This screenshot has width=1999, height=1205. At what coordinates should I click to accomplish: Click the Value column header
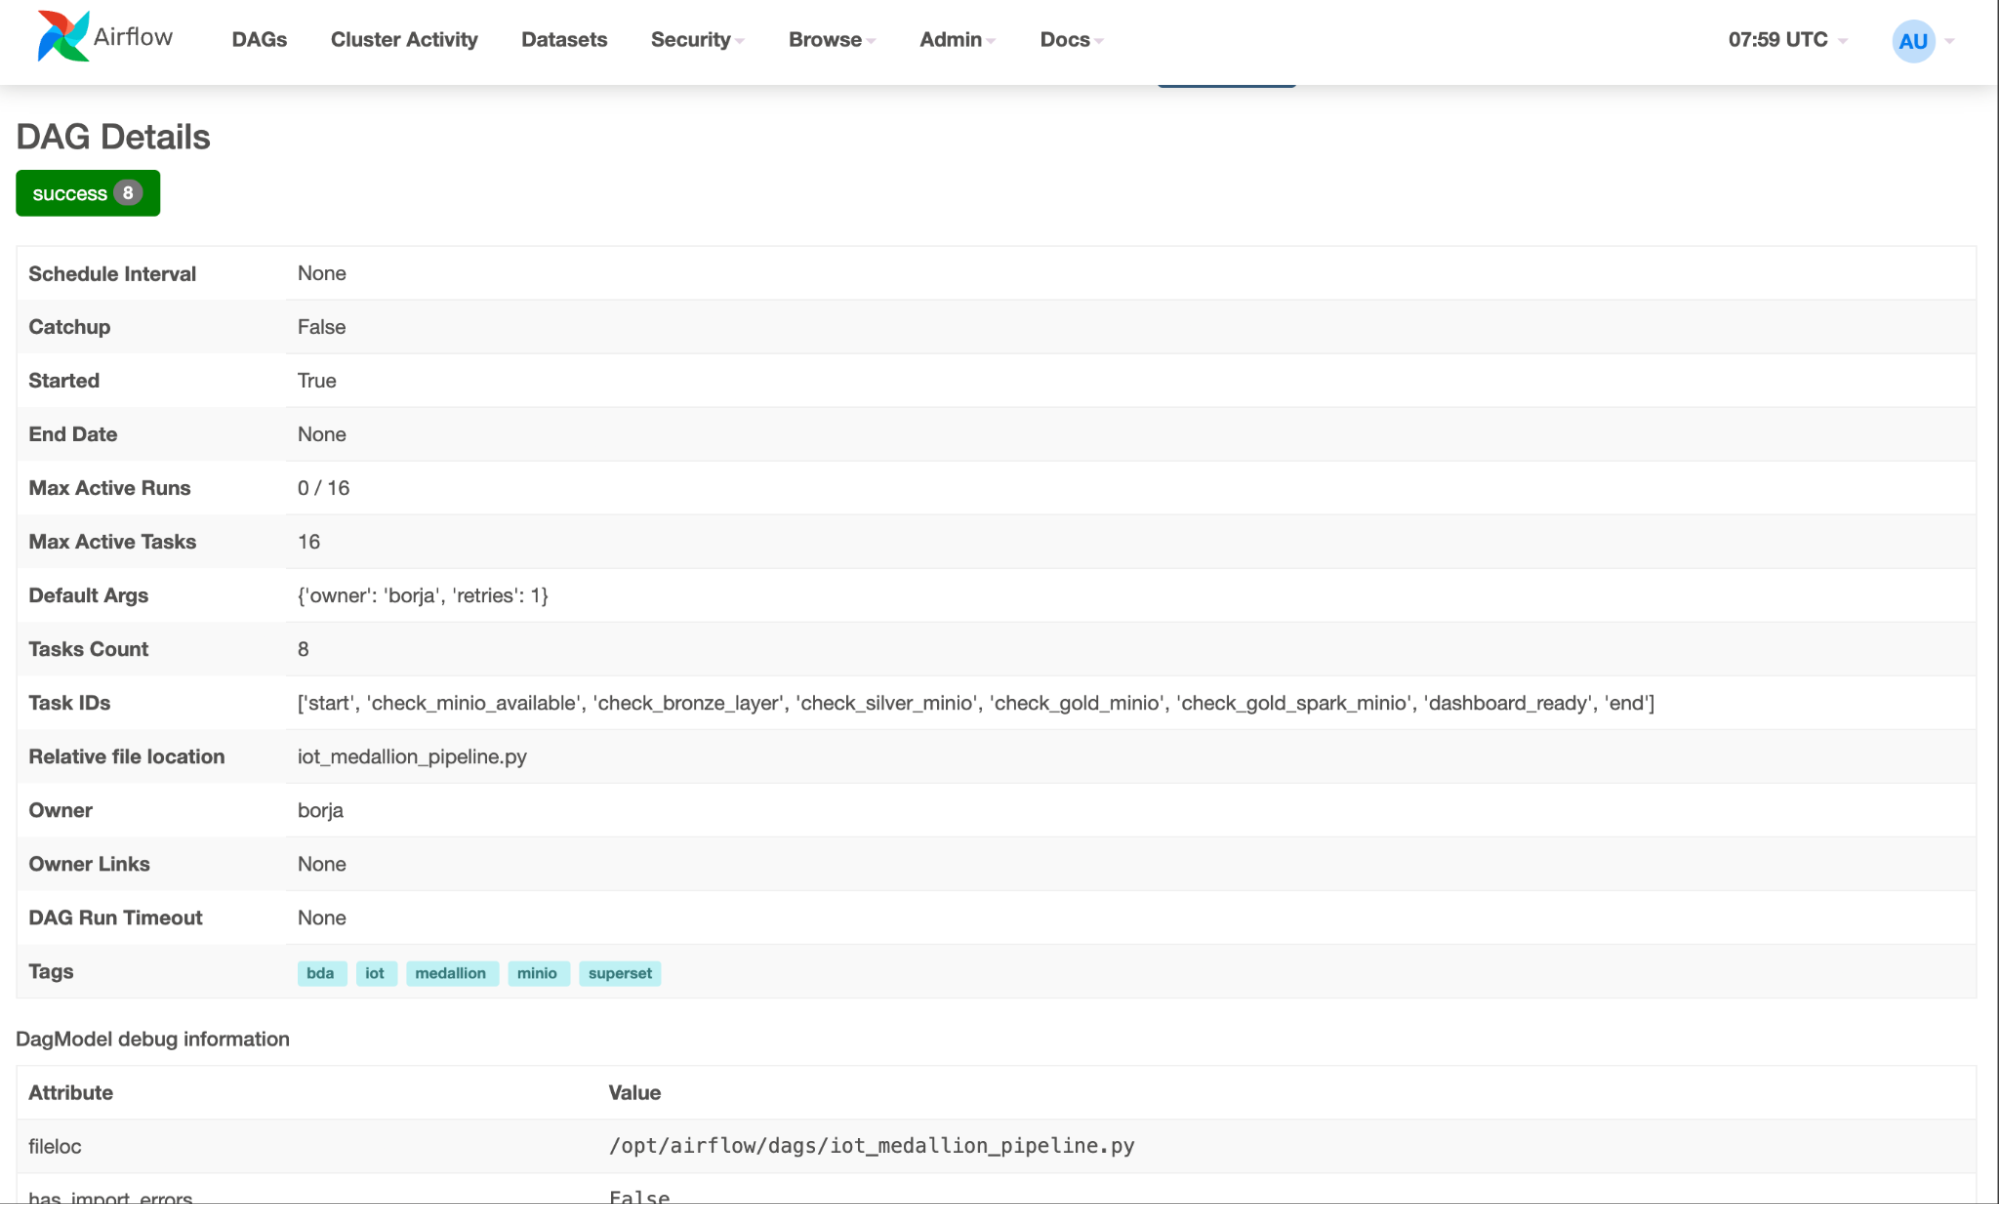pos(634,1093)
